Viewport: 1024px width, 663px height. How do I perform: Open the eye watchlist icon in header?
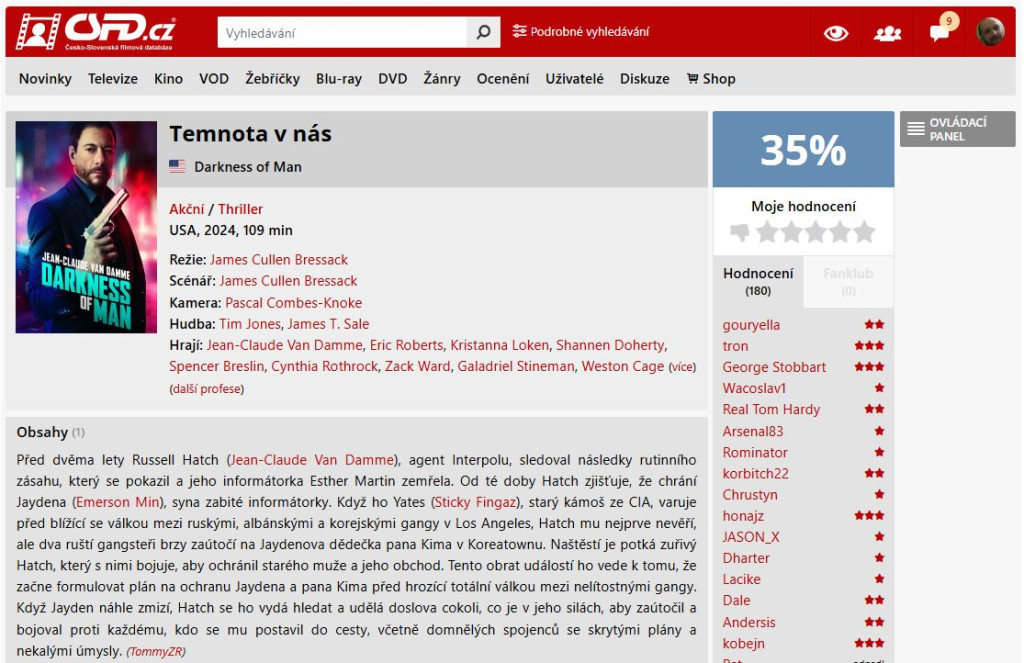click(x=835, y=33)
